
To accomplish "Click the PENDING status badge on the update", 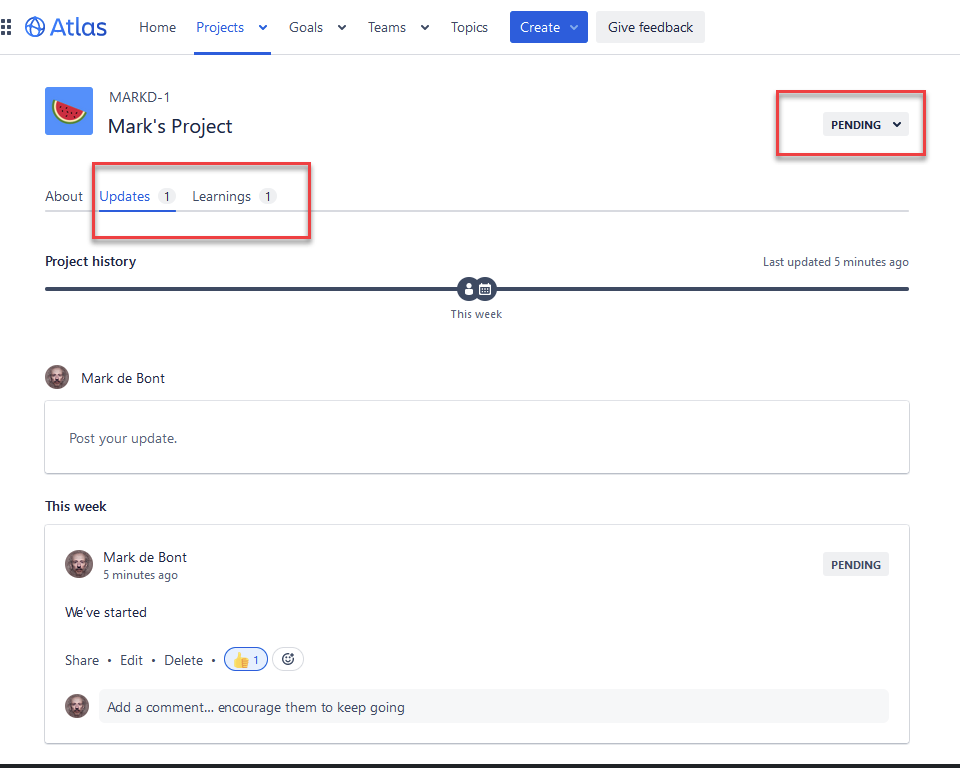I will 855,564.
